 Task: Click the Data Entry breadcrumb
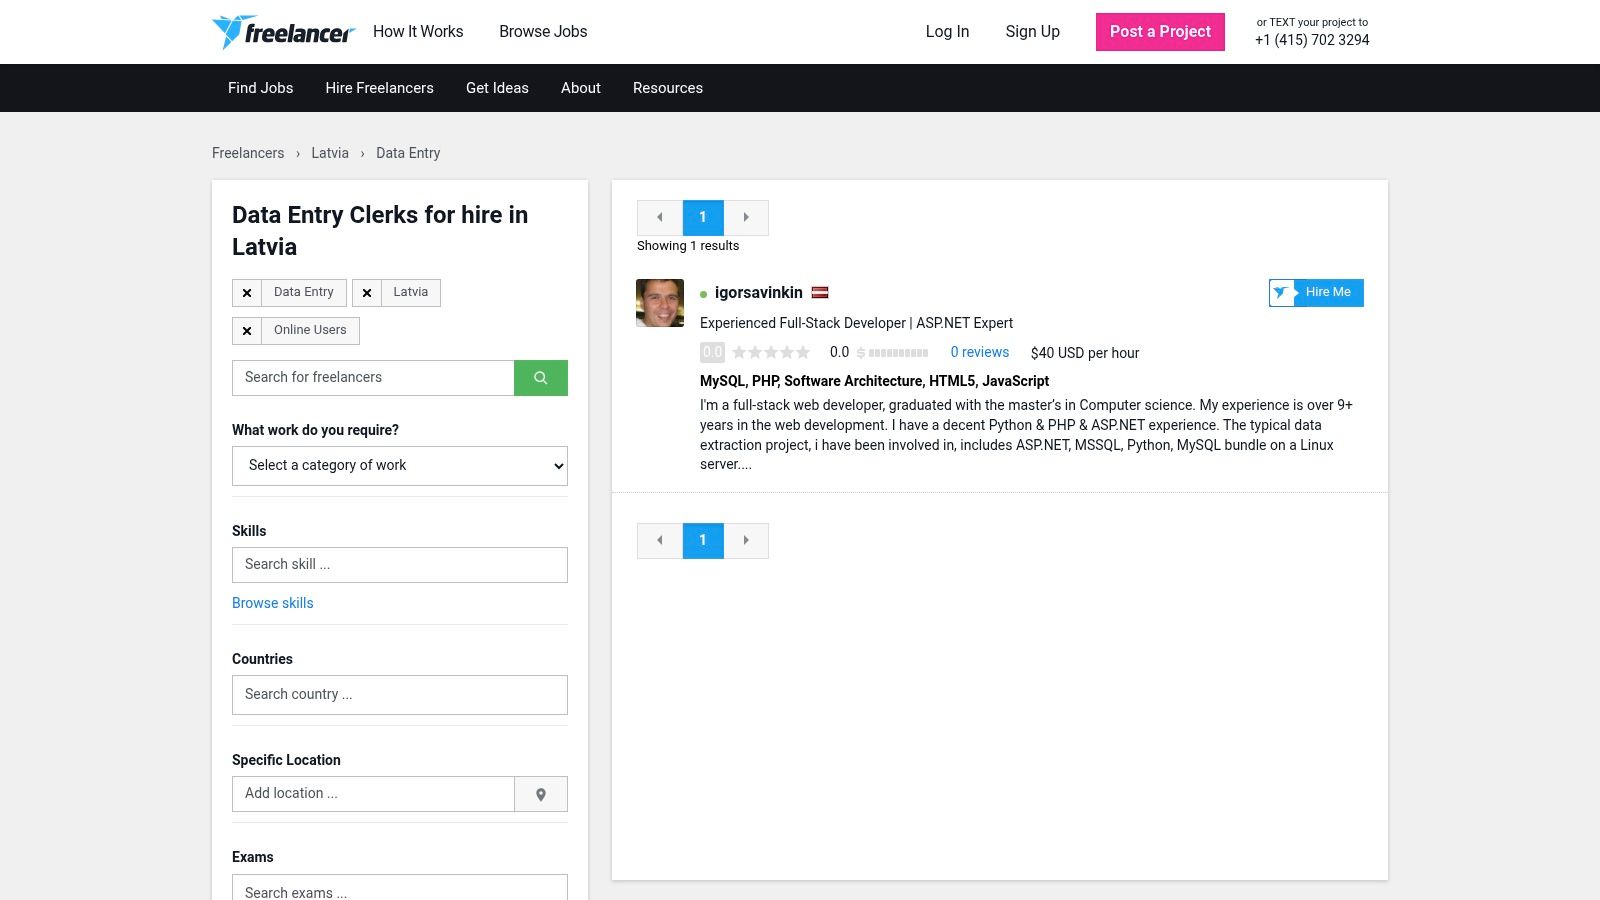(408, 153)
